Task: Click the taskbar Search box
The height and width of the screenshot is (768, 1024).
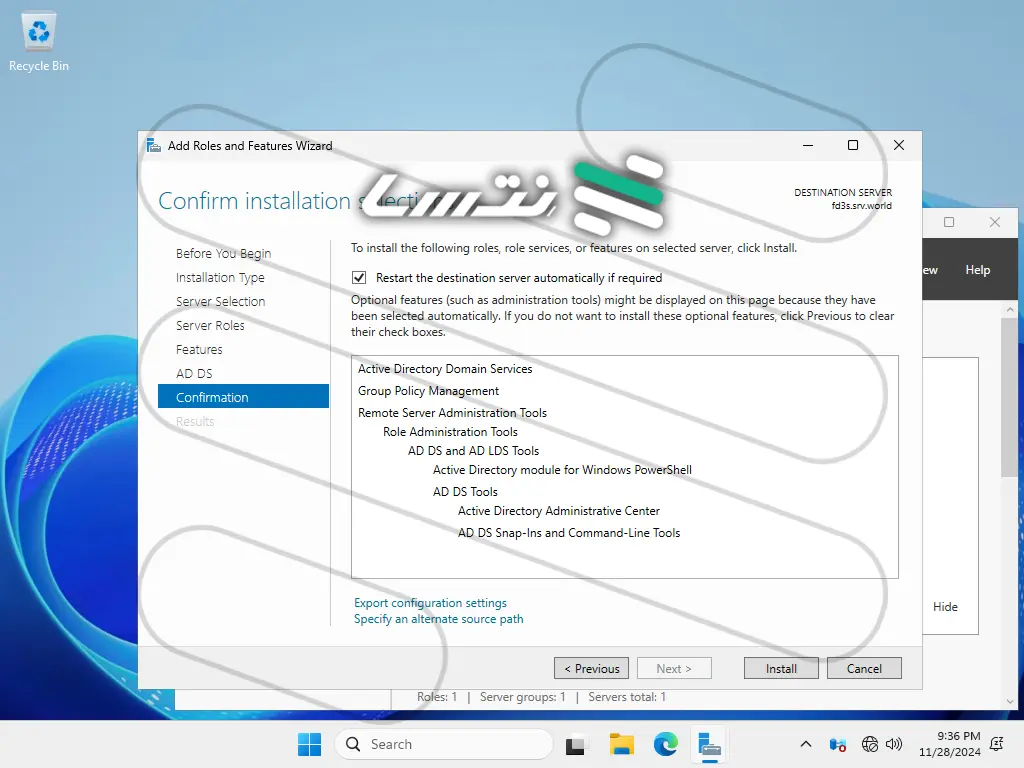Action: (x=444, y=744)
